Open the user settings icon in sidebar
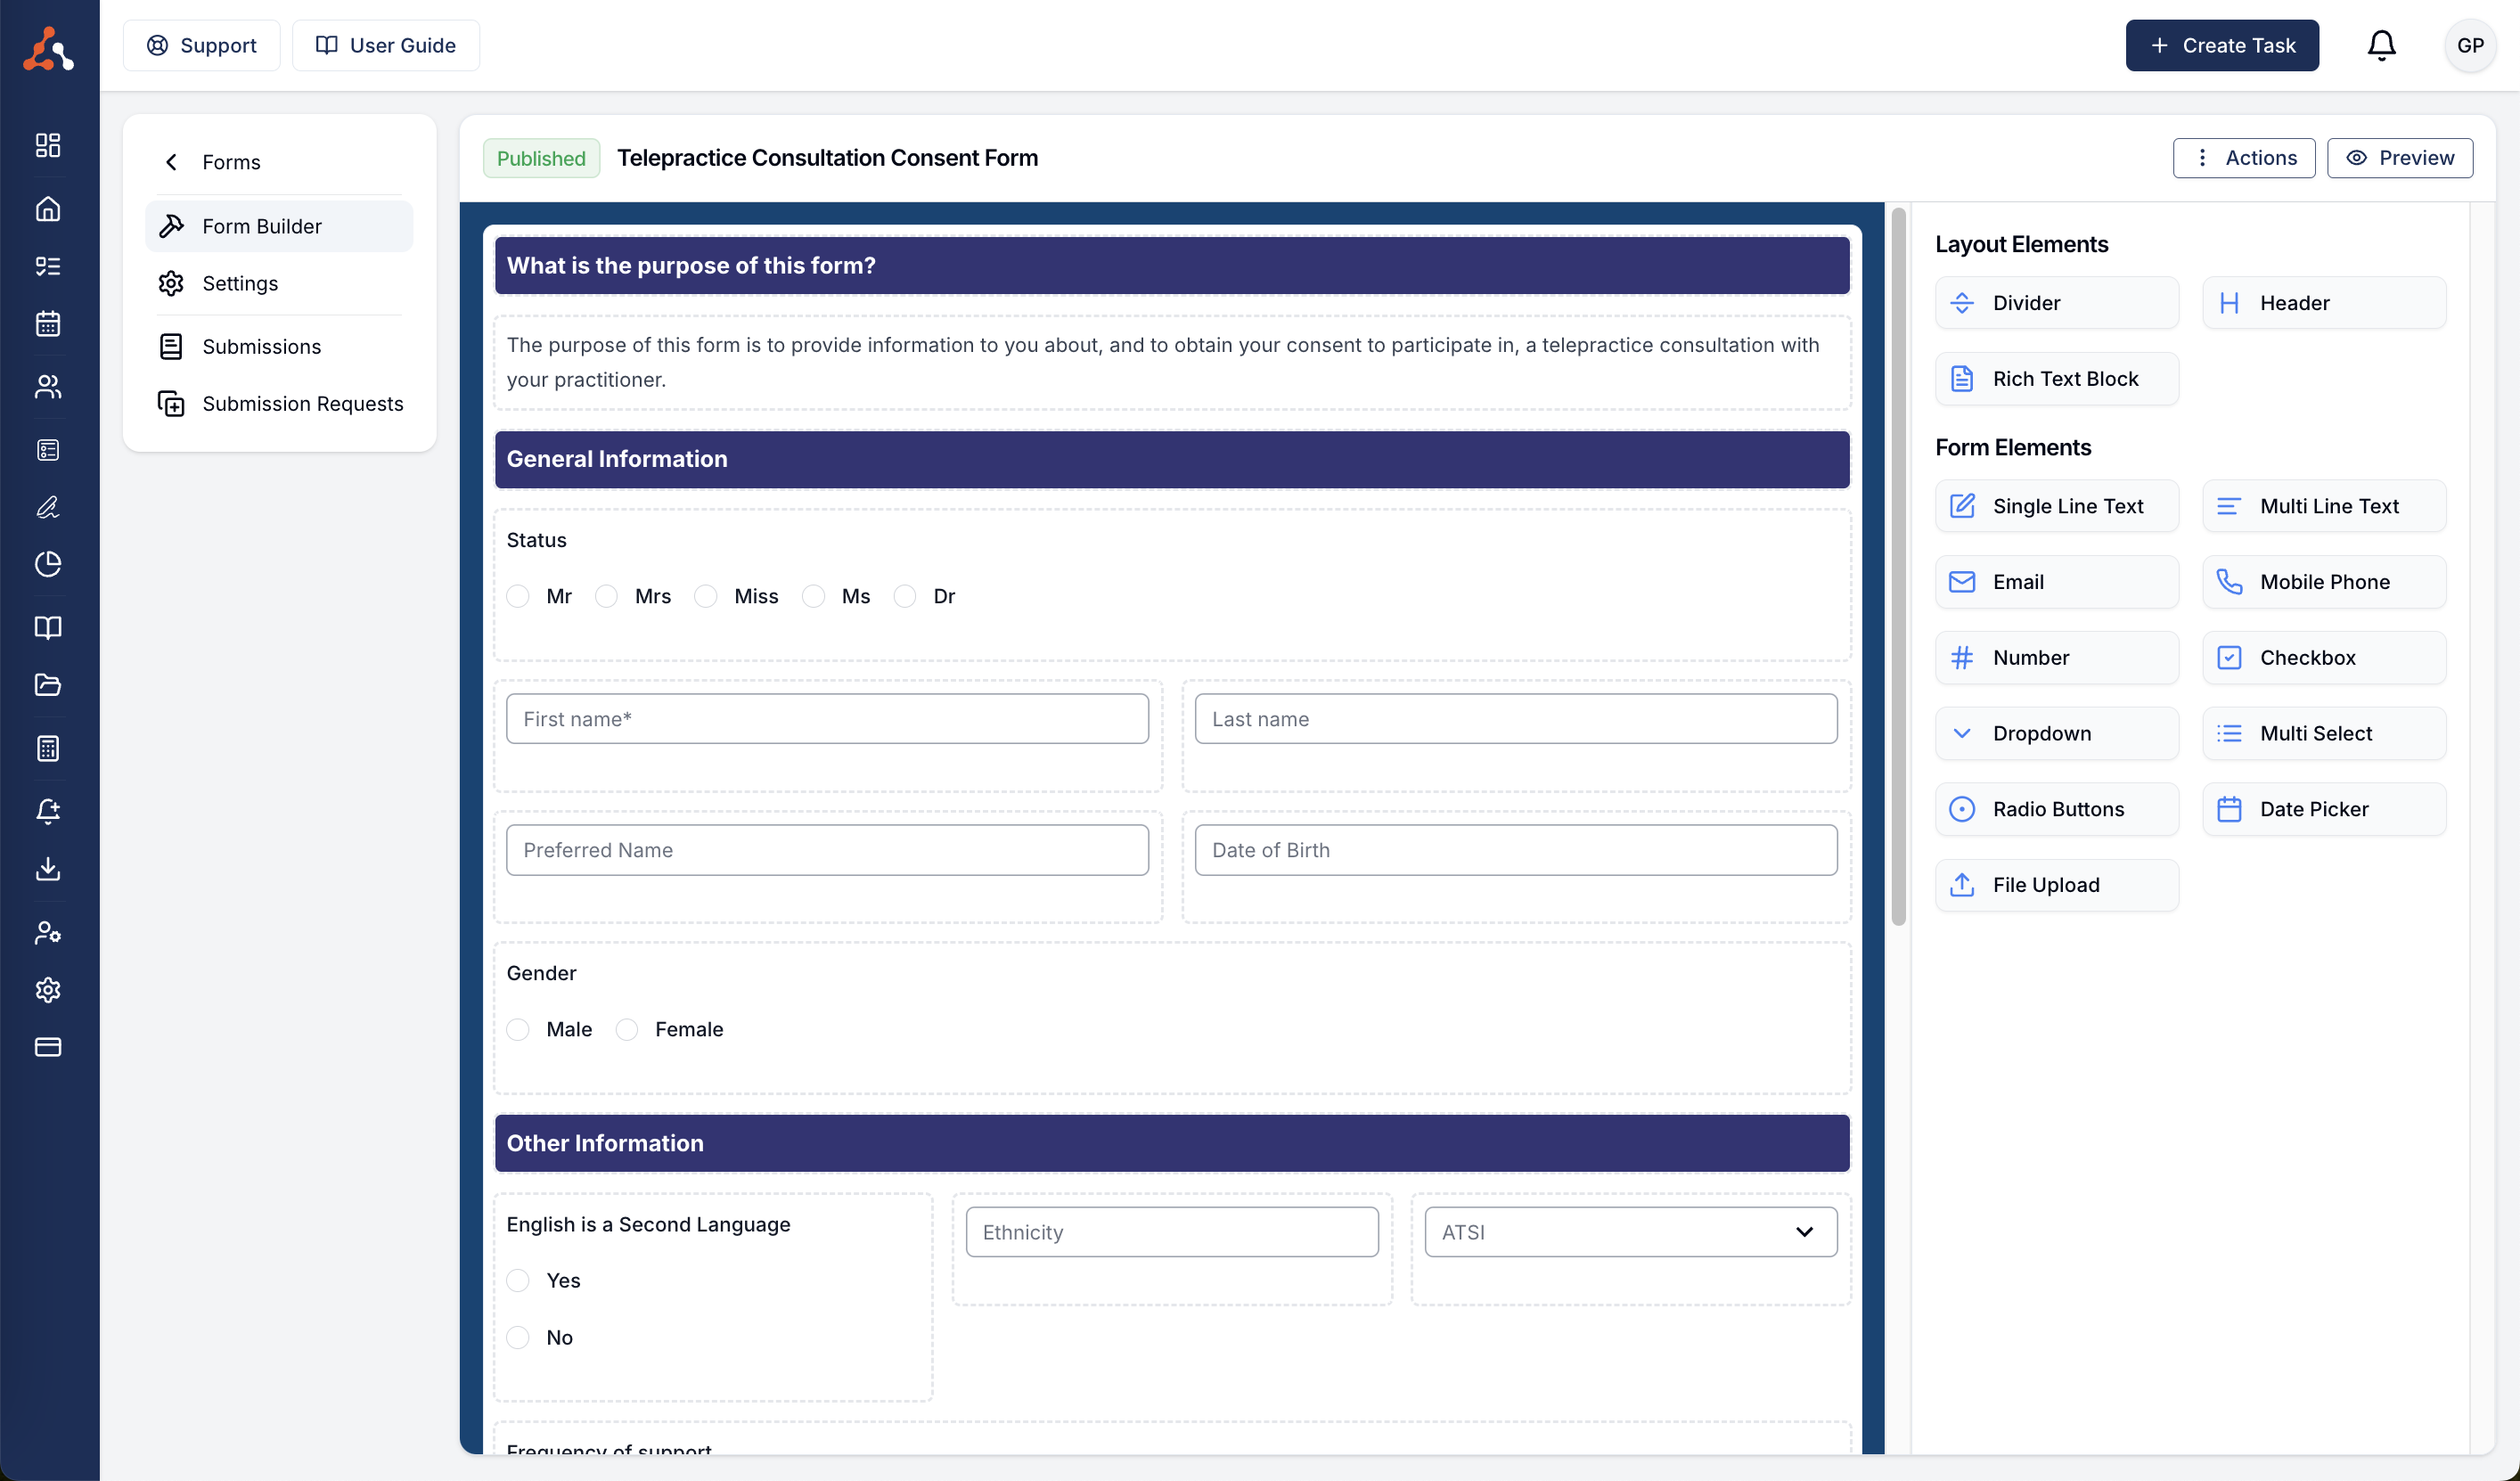The height and width of the screenshot is (1481, 2520). click(48, 932)
